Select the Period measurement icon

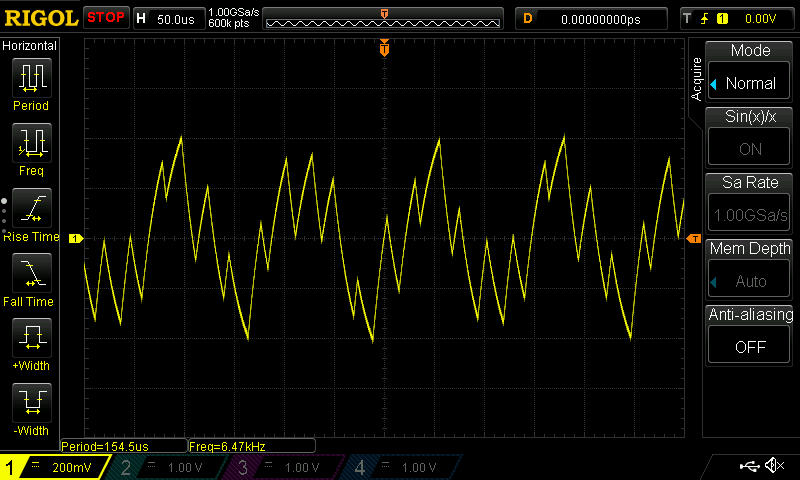32,78
